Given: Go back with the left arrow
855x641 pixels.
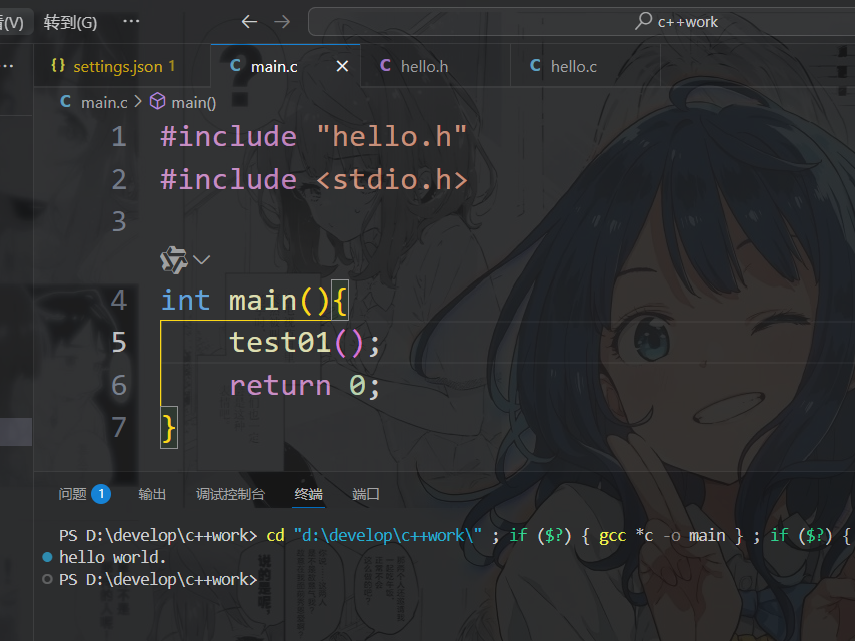Looking at the screenshot, I should click(x=249, y=22).
